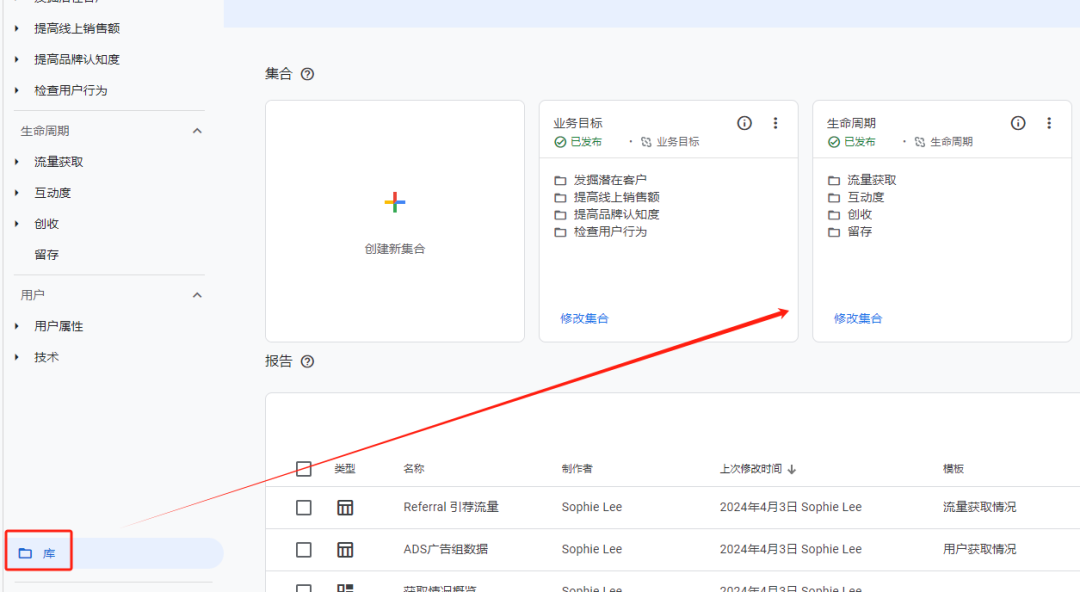Sort by 模板 column header
Viewport: 1080px width, 592px height.
[x=953, y=469]
